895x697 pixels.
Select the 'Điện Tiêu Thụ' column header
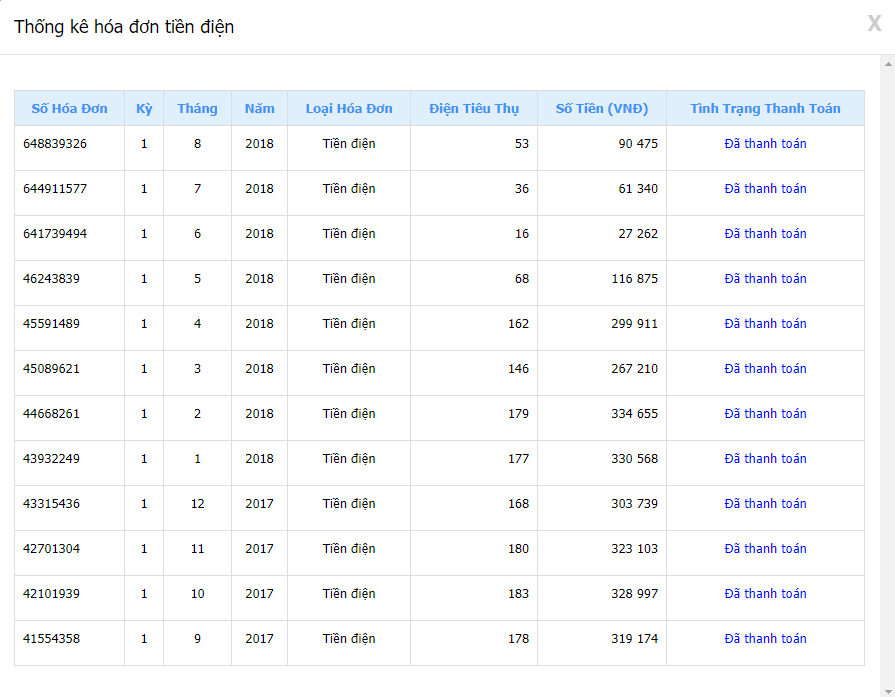[x=474, y=108]
